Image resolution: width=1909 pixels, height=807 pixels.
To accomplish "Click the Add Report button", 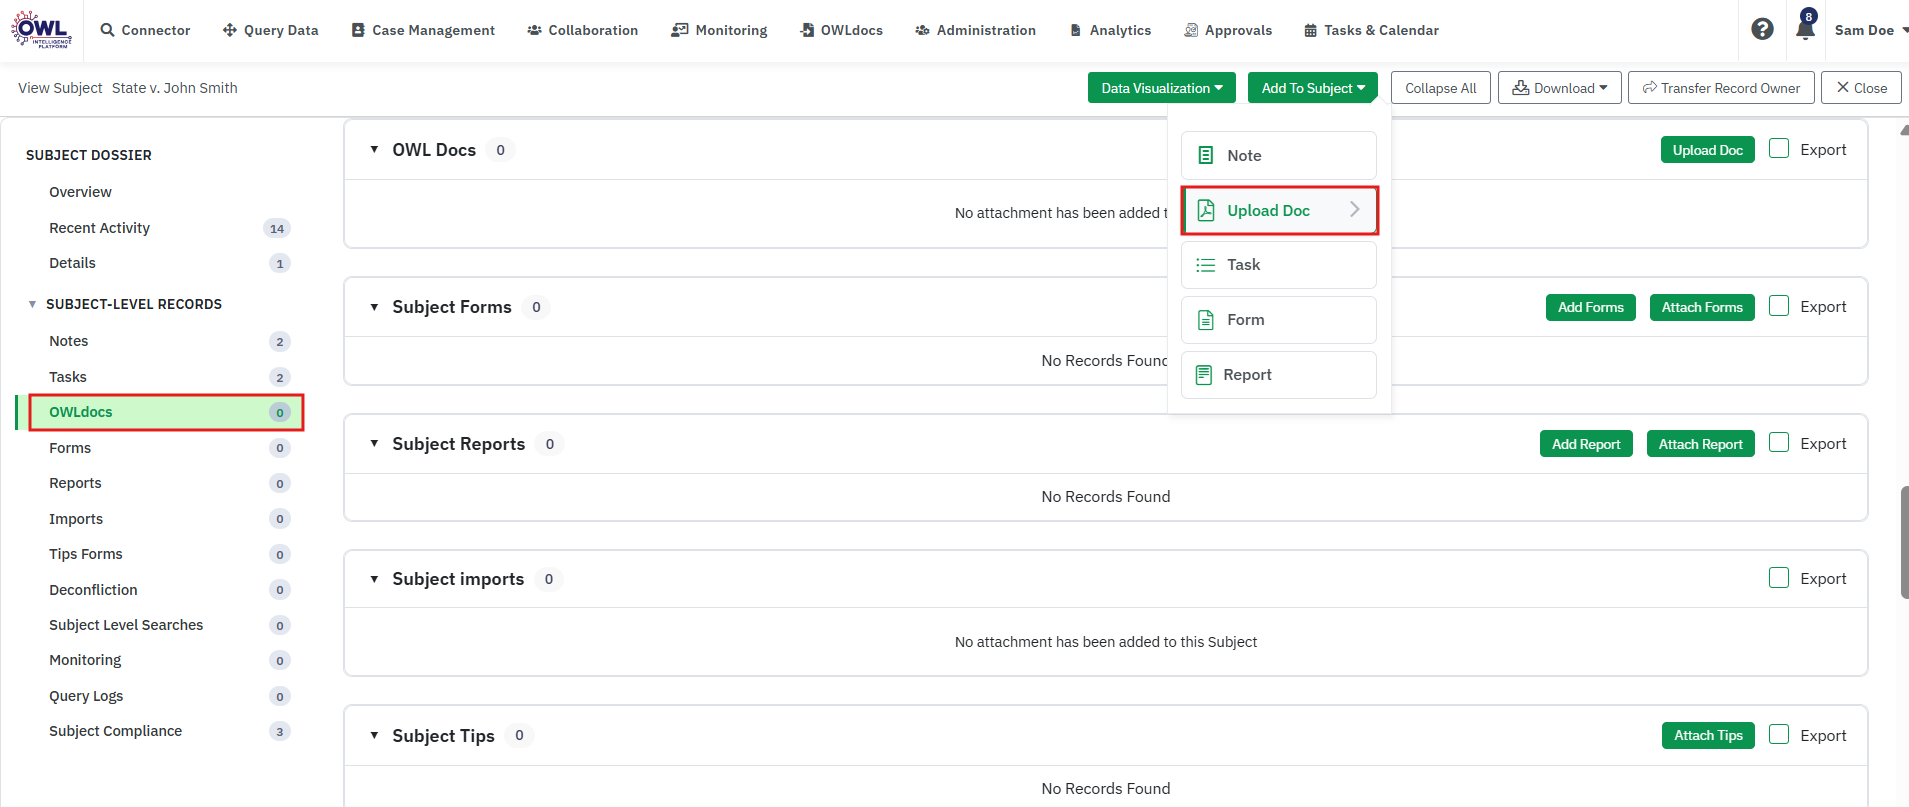I will [1586, 444].
